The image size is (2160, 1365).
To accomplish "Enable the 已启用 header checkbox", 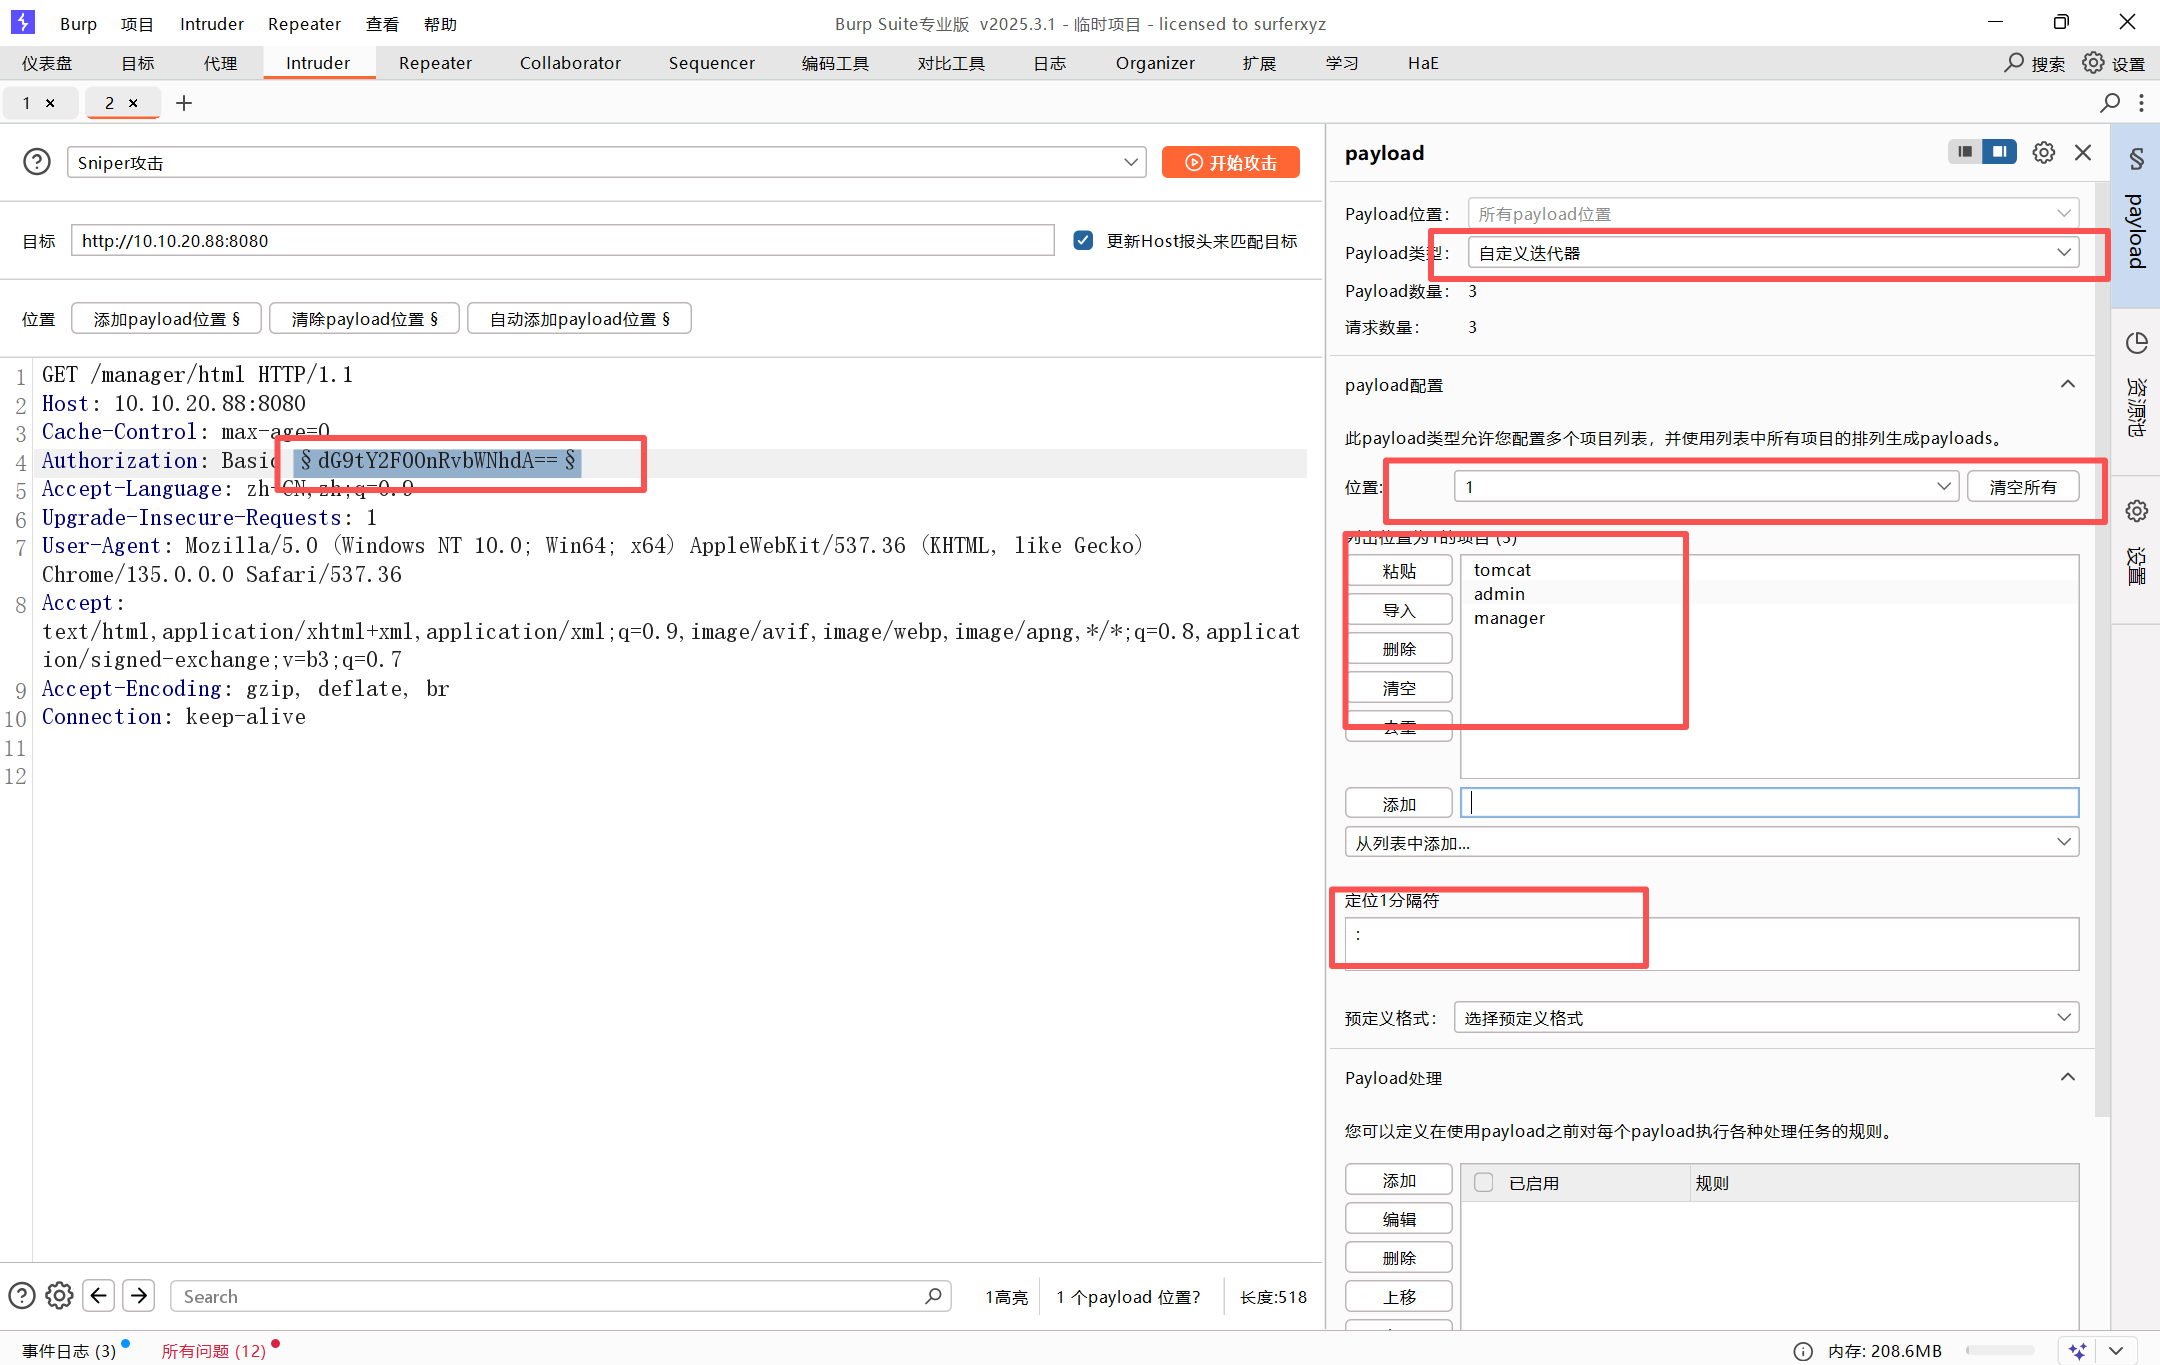I will point(1484,1183).
